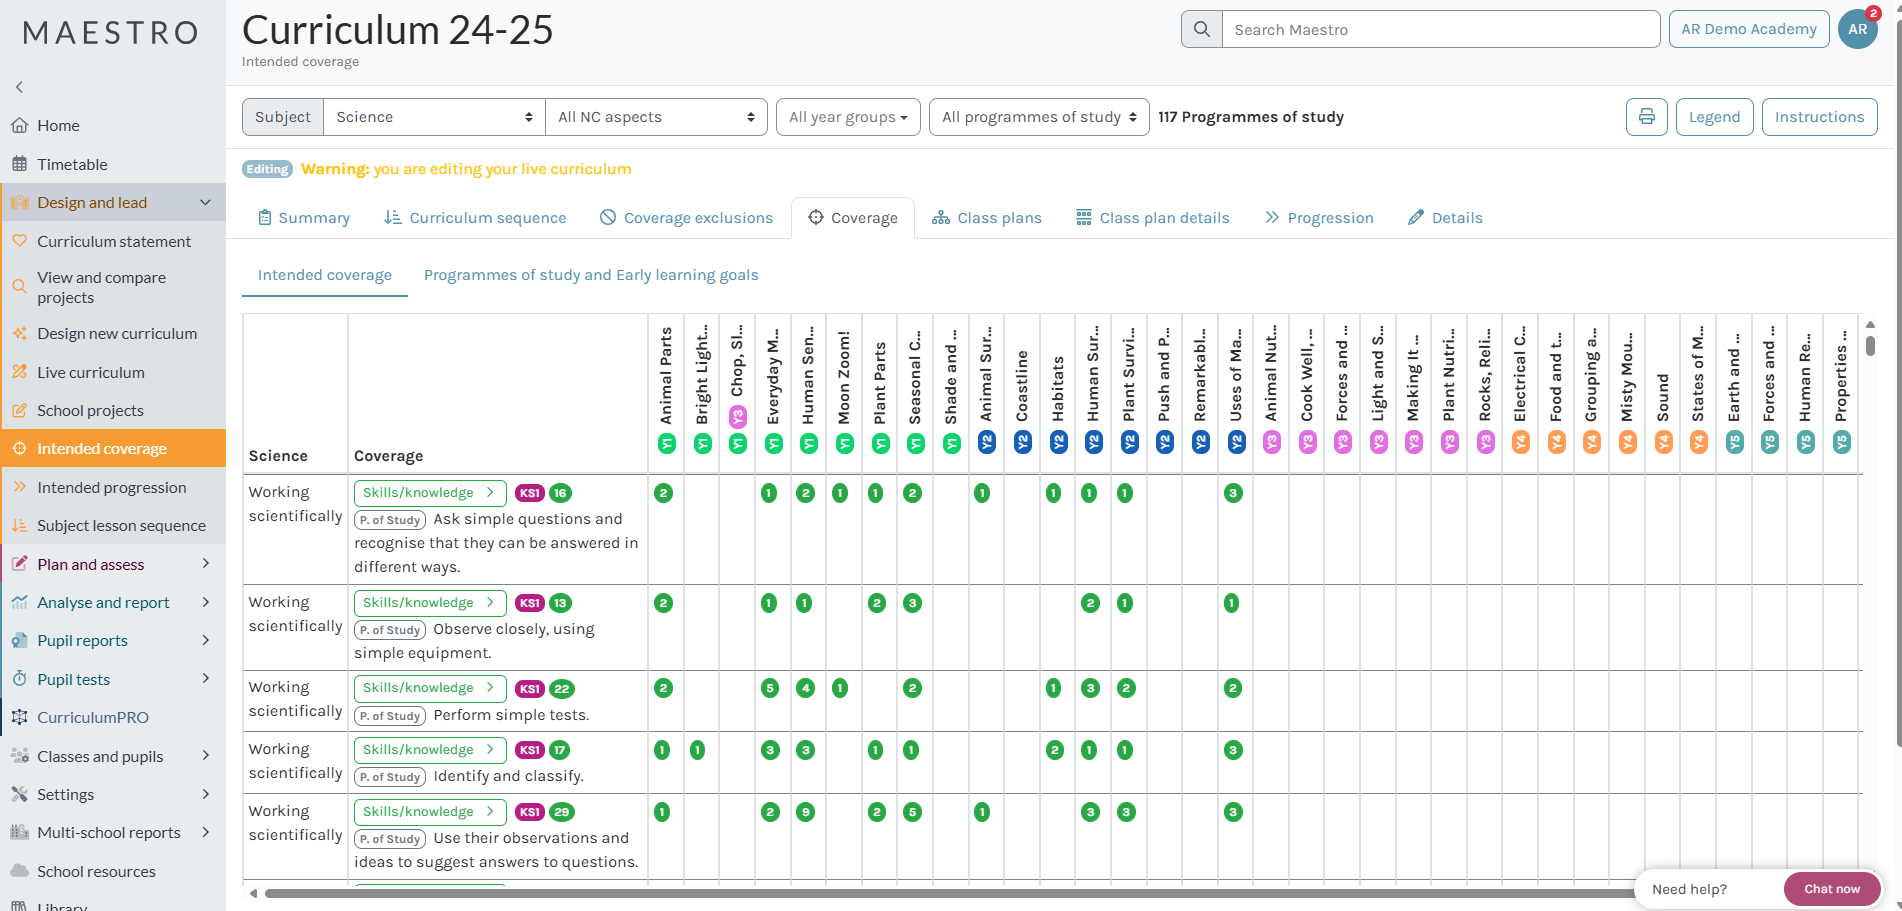Open Home from the sidebar
Screen dimensions: 1902x911
[x=58, y=125]
